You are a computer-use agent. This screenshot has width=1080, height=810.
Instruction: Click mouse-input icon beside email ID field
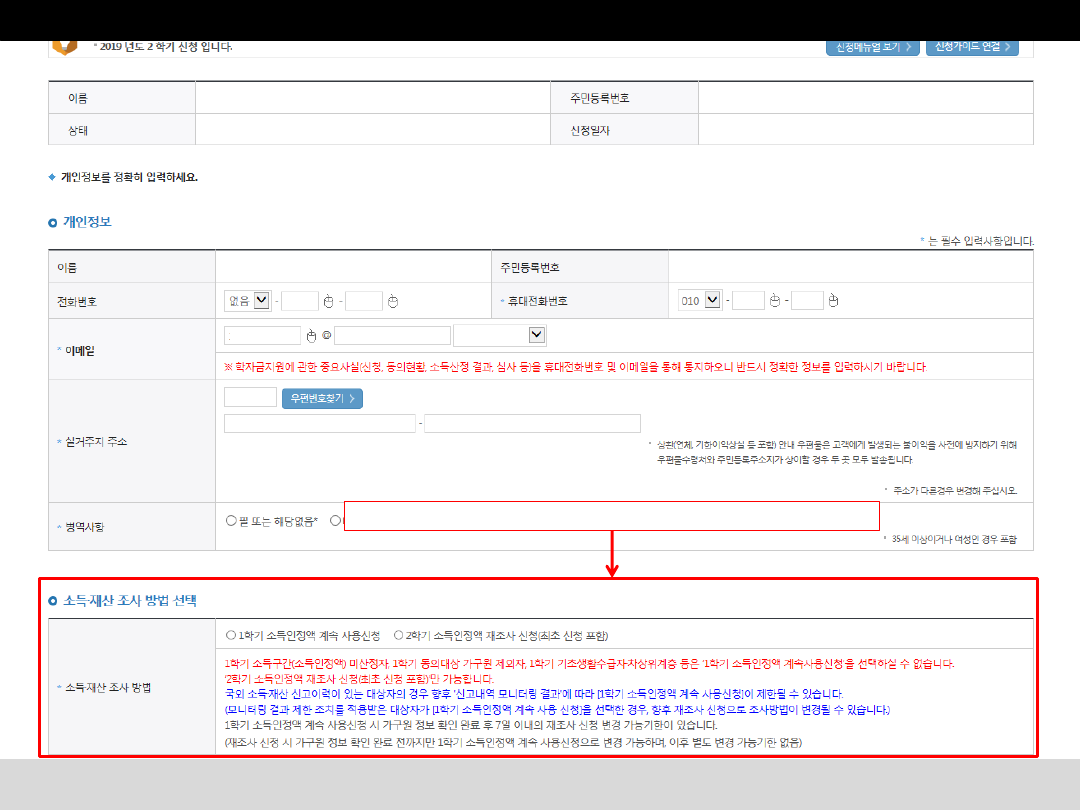pyautogui.click(x=311, y=336)
